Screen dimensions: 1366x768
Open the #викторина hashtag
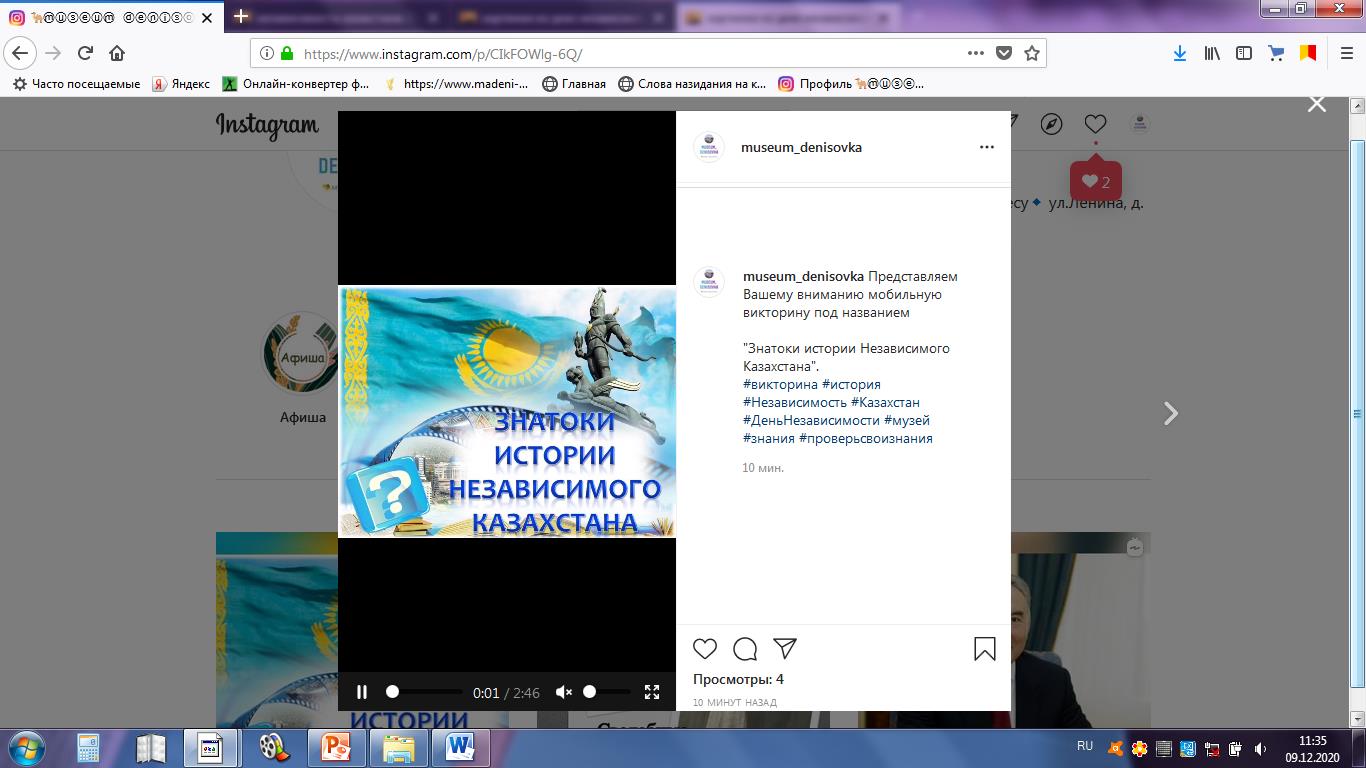coord(780,385)
